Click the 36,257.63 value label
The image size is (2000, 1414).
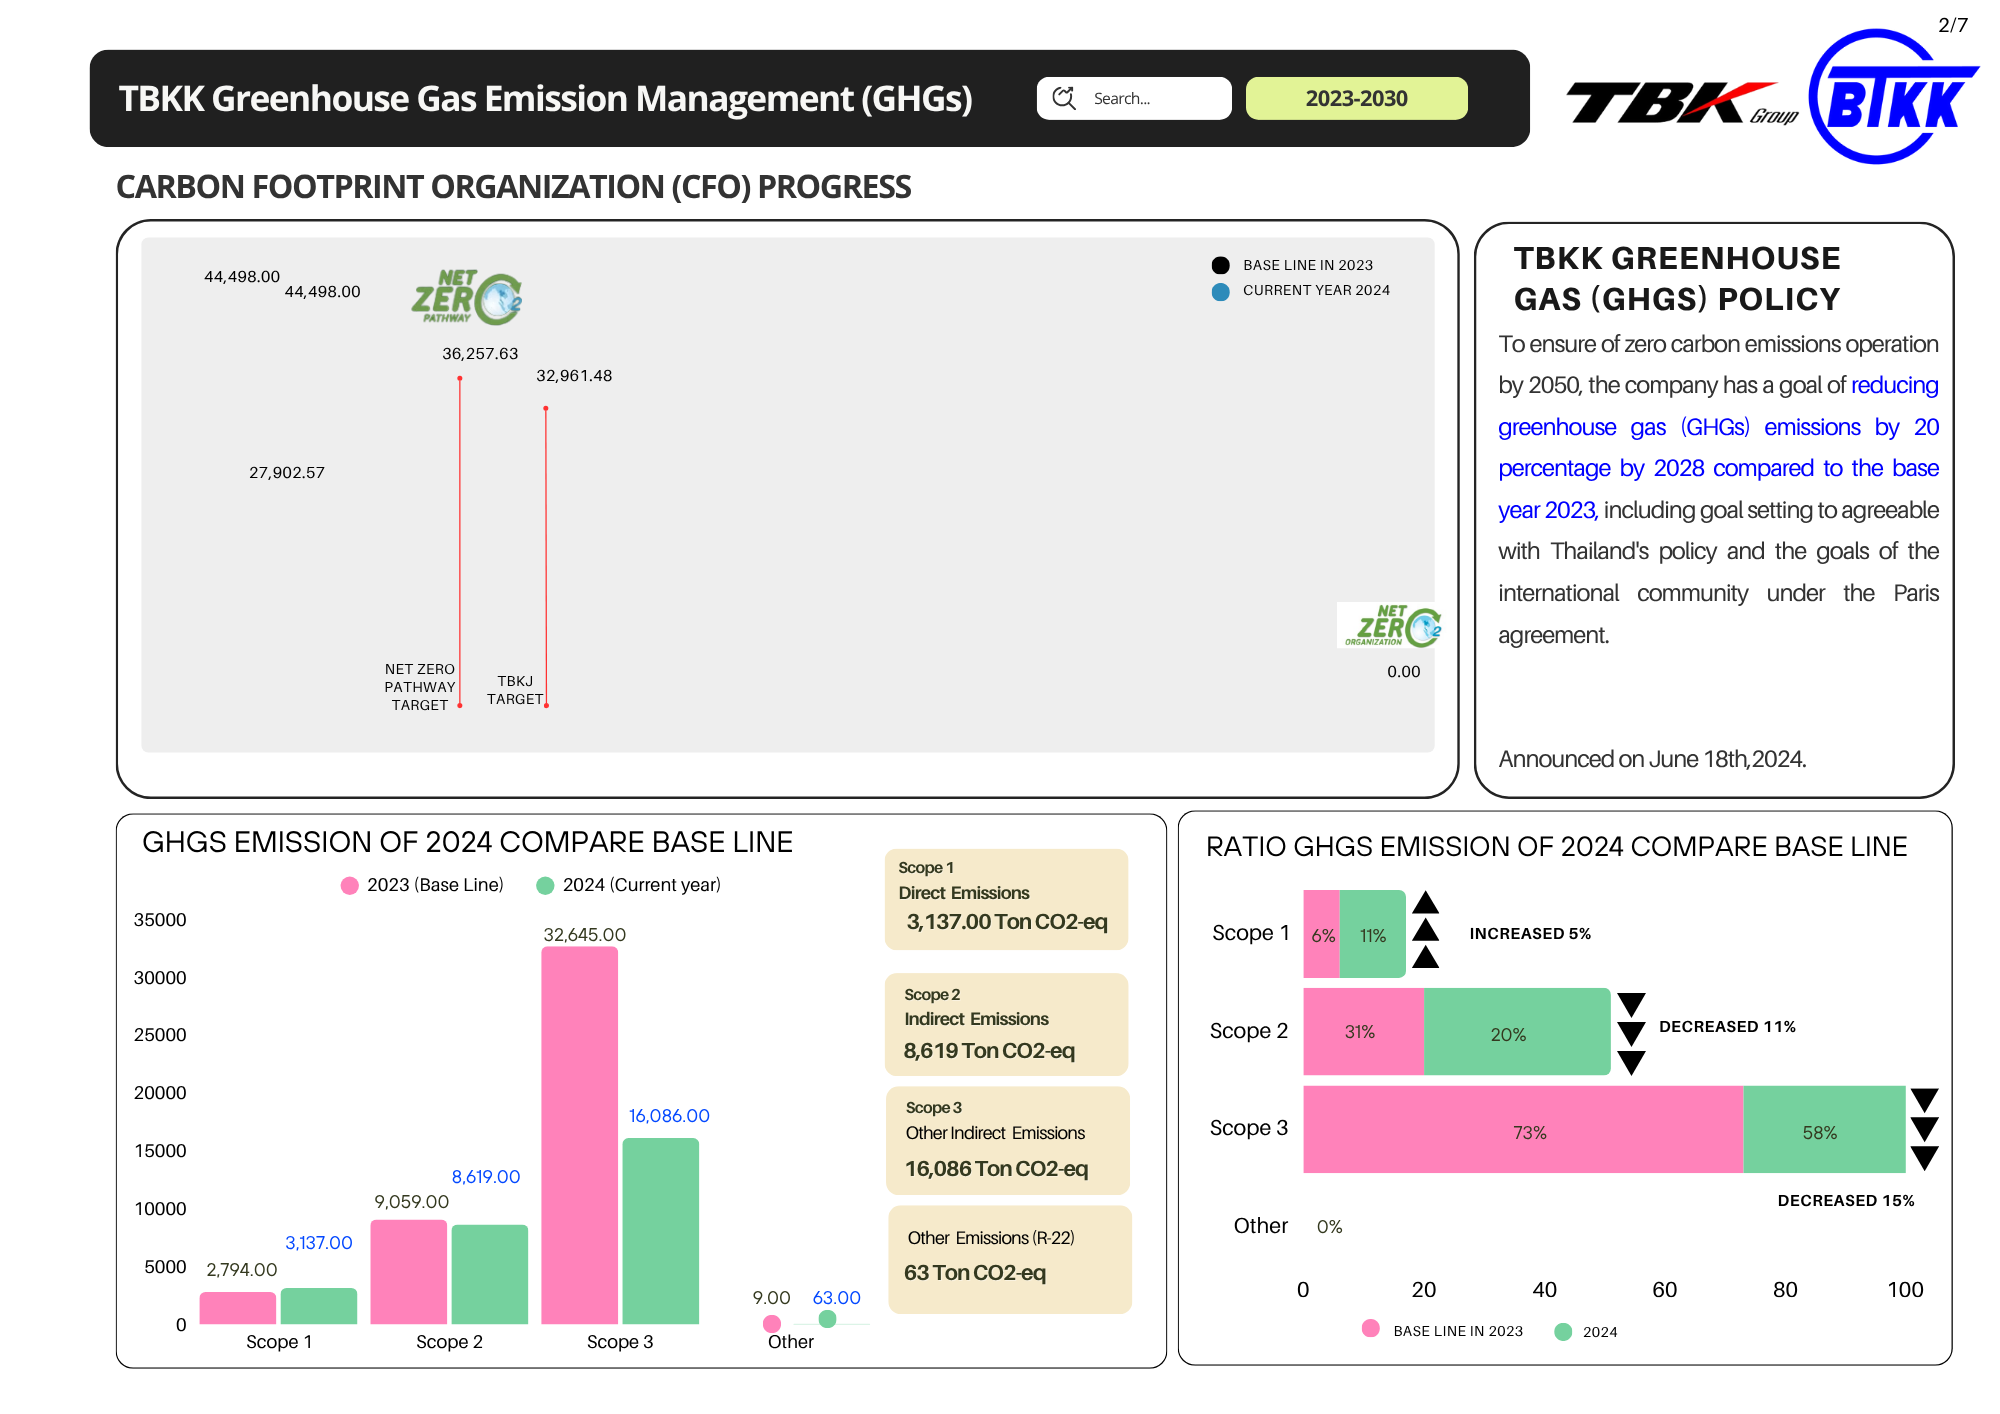pos(480,354)
